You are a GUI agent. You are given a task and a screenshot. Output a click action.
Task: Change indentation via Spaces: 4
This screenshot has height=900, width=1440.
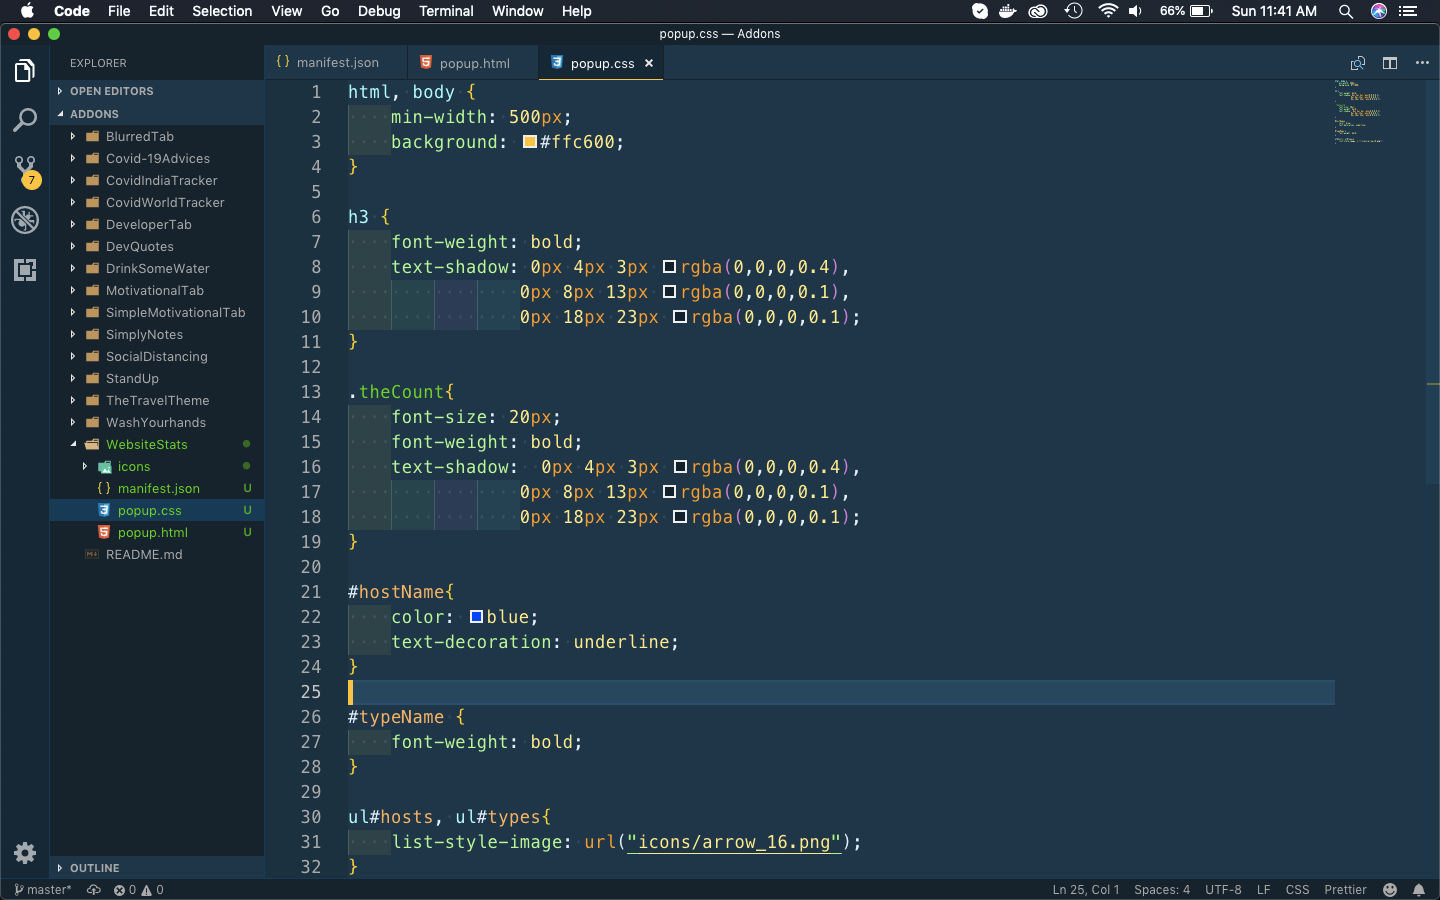(x=1162, y=890)
